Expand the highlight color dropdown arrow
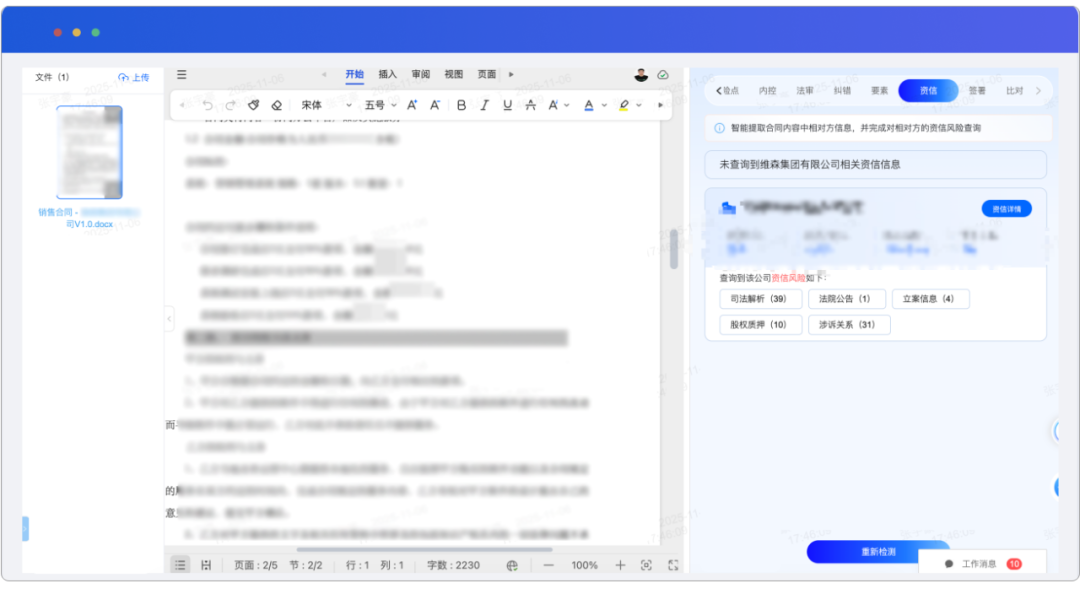The image size is (1080, 594). [639, 105]
